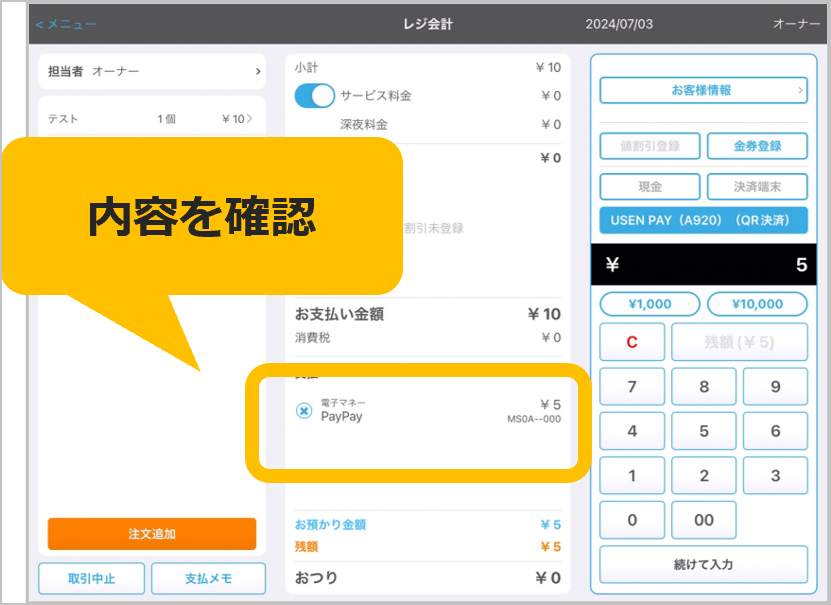Toggle the サービス料金 switch
The height and width of the screenshot is (605, 831).
click(315, 96)
